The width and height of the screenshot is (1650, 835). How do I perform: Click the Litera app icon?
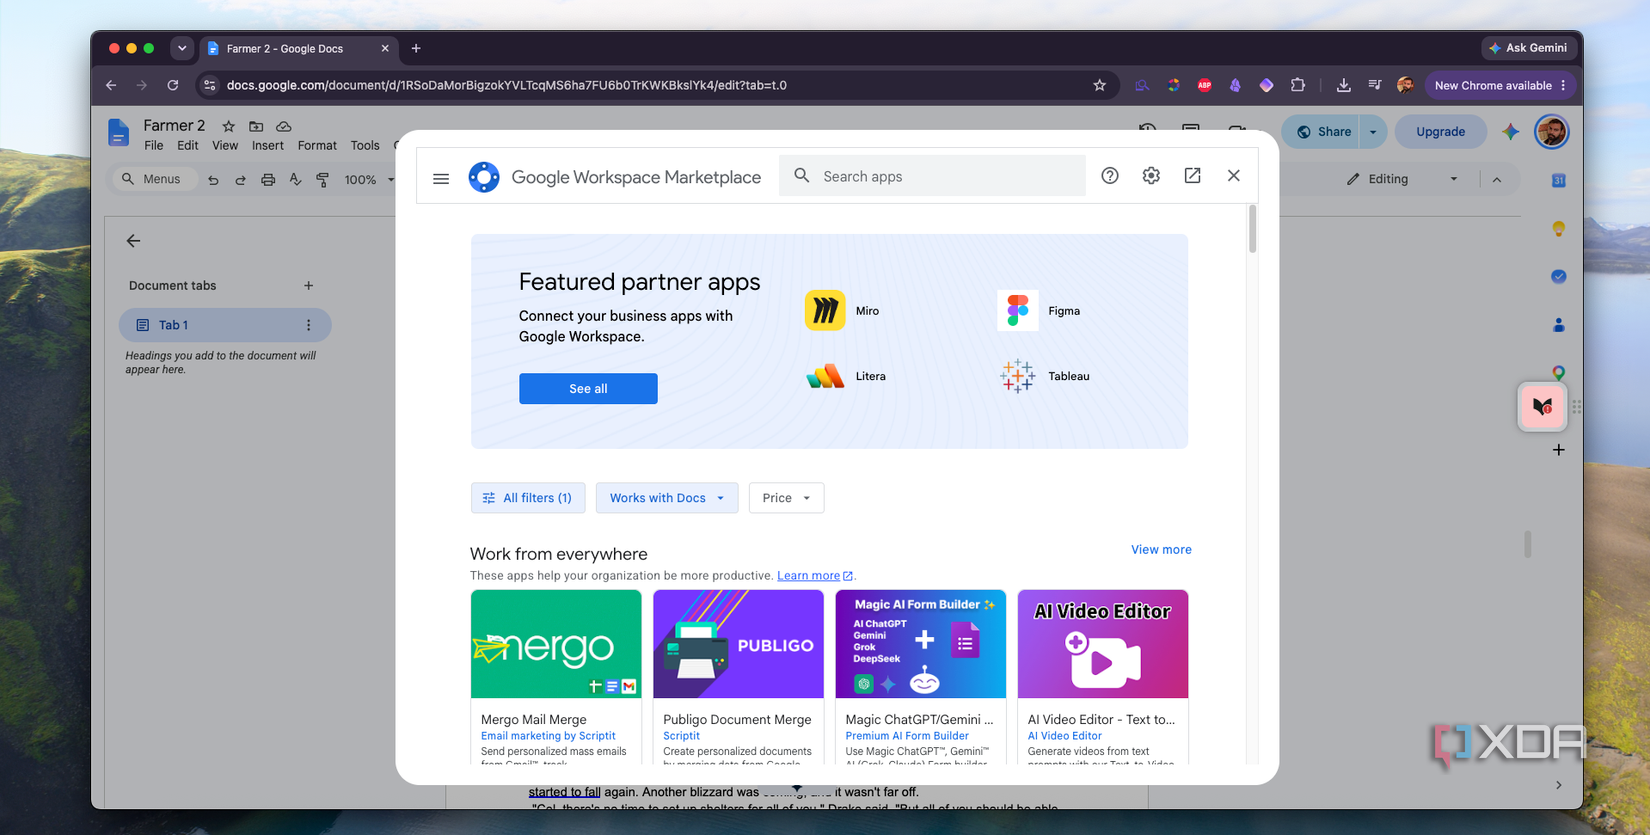[825, 377]
